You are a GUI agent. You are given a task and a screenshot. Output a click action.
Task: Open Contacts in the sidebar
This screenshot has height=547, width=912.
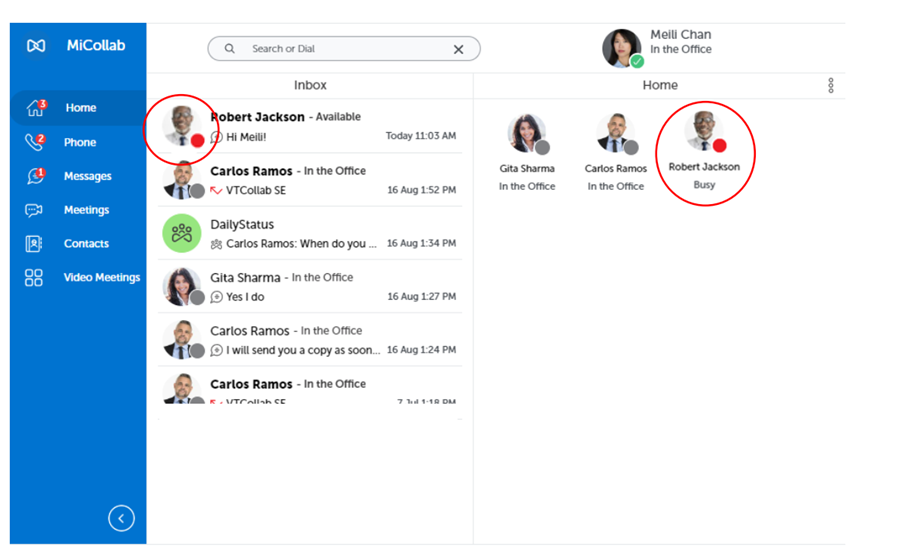tap(78, 243)
